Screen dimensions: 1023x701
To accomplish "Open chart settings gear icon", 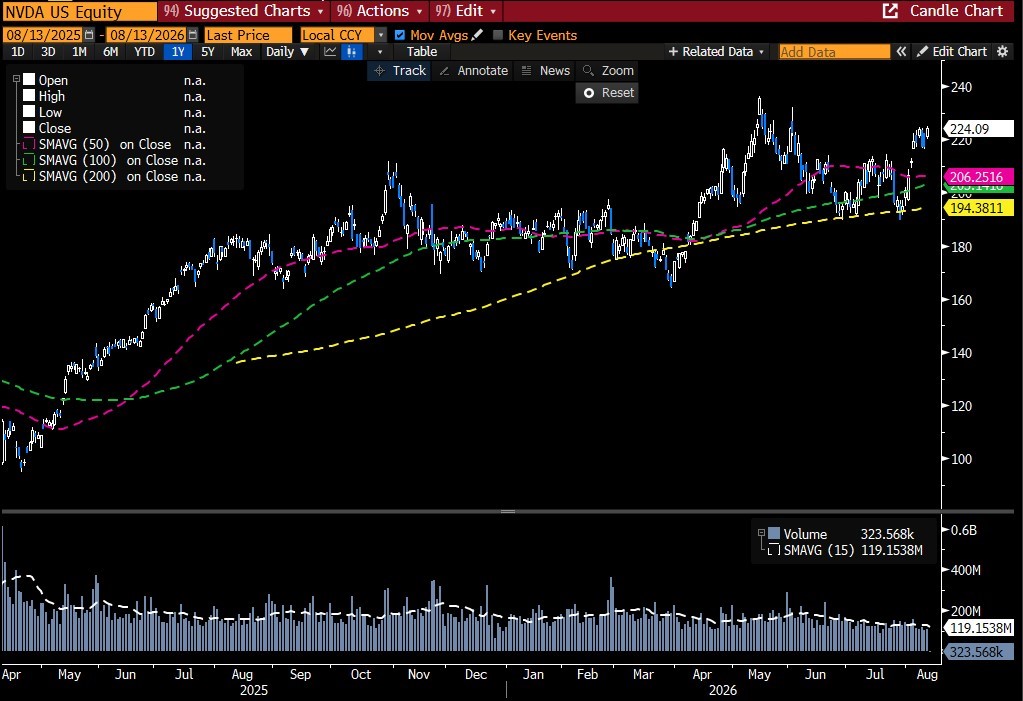I will pyautogui.click(x=1003, y=52).
